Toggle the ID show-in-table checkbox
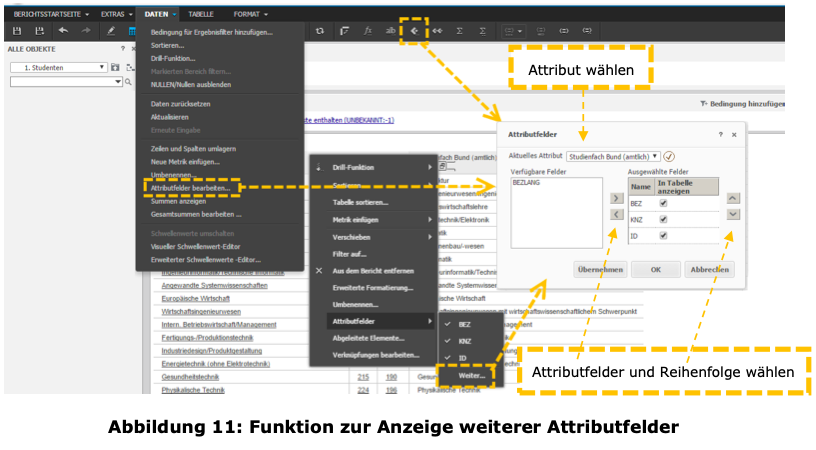The image size is (816, 450). [x=663, y=236]
